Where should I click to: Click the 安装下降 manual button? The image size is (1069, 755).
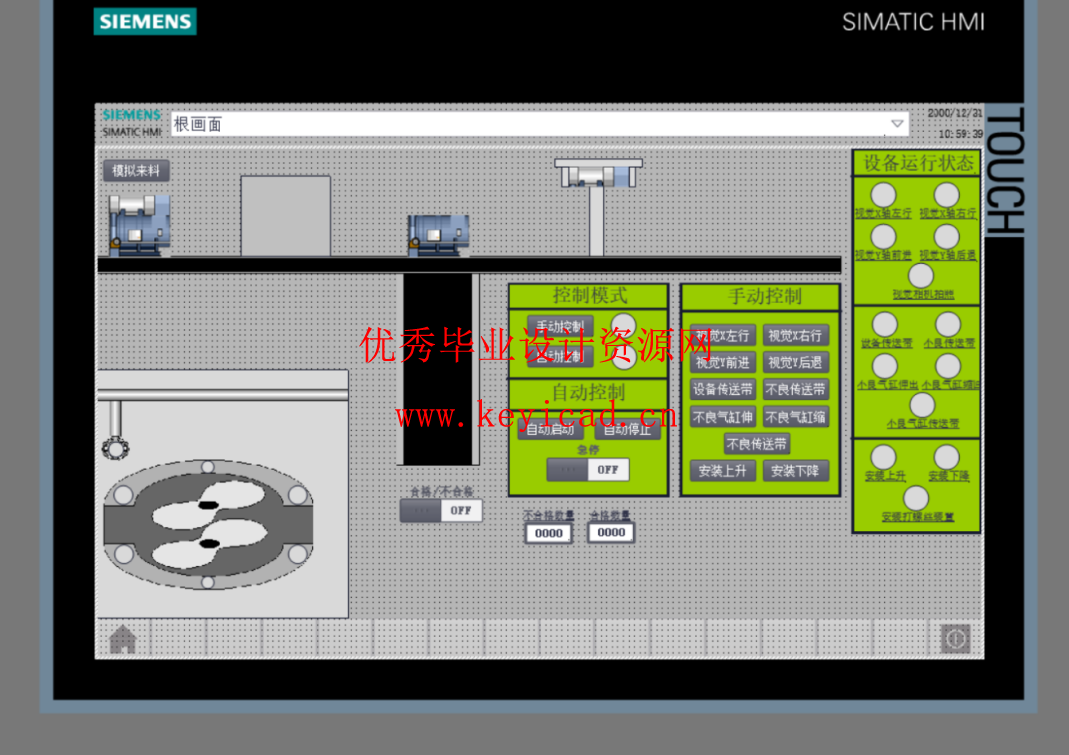[x=796, y=471]
